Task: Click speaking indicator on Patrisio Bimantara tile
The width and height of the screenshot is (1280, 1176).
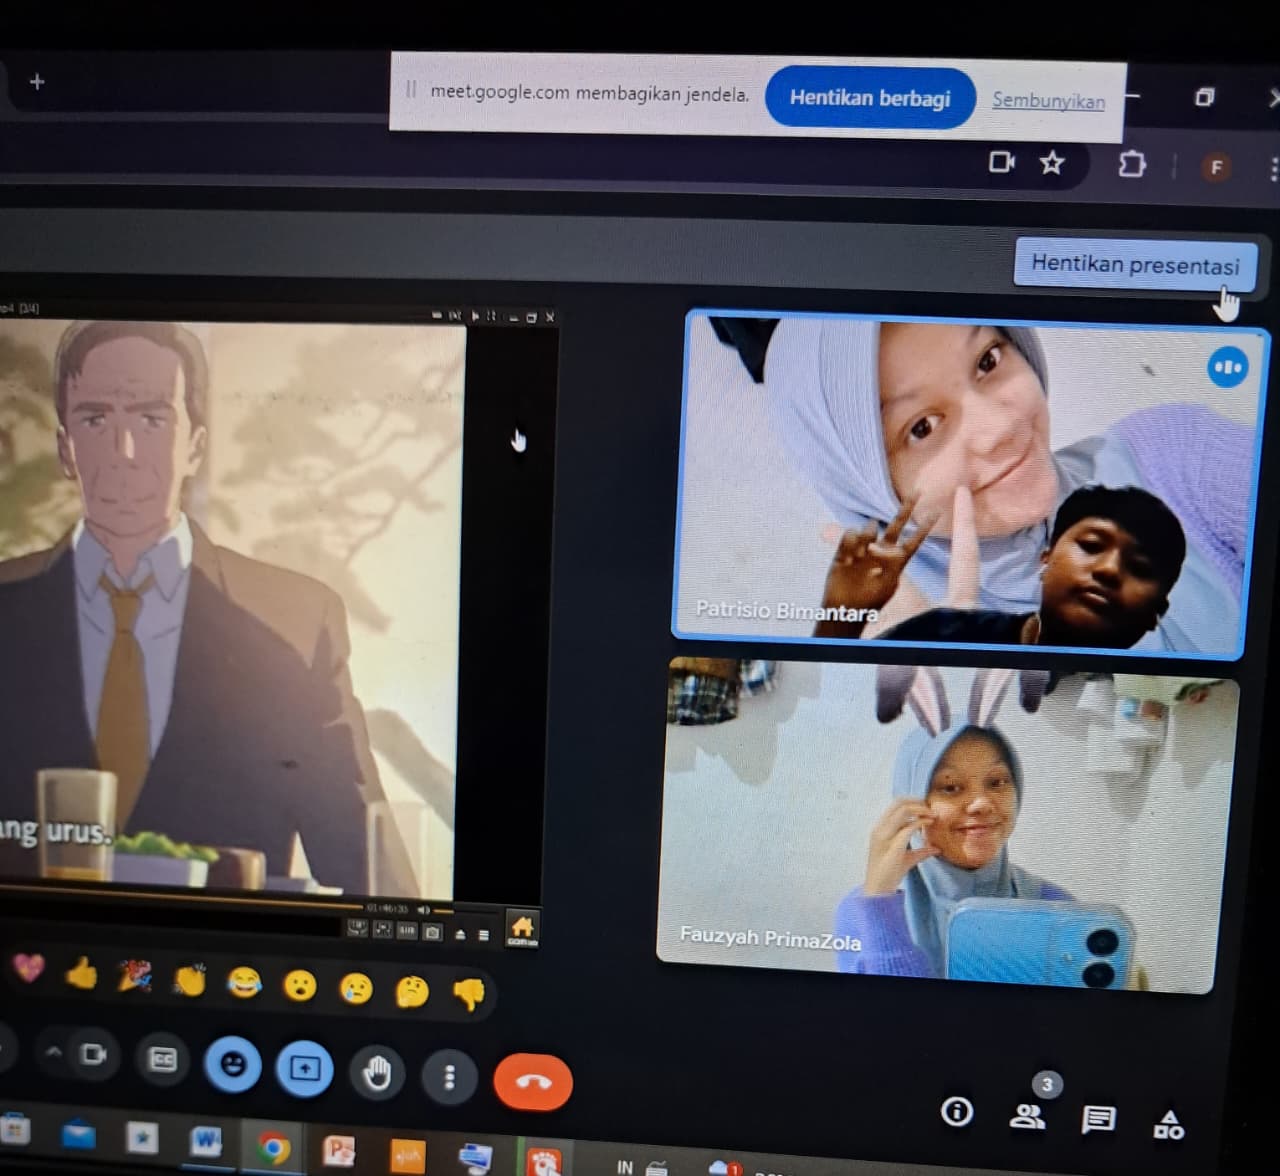Action: tap(1227, 367)
